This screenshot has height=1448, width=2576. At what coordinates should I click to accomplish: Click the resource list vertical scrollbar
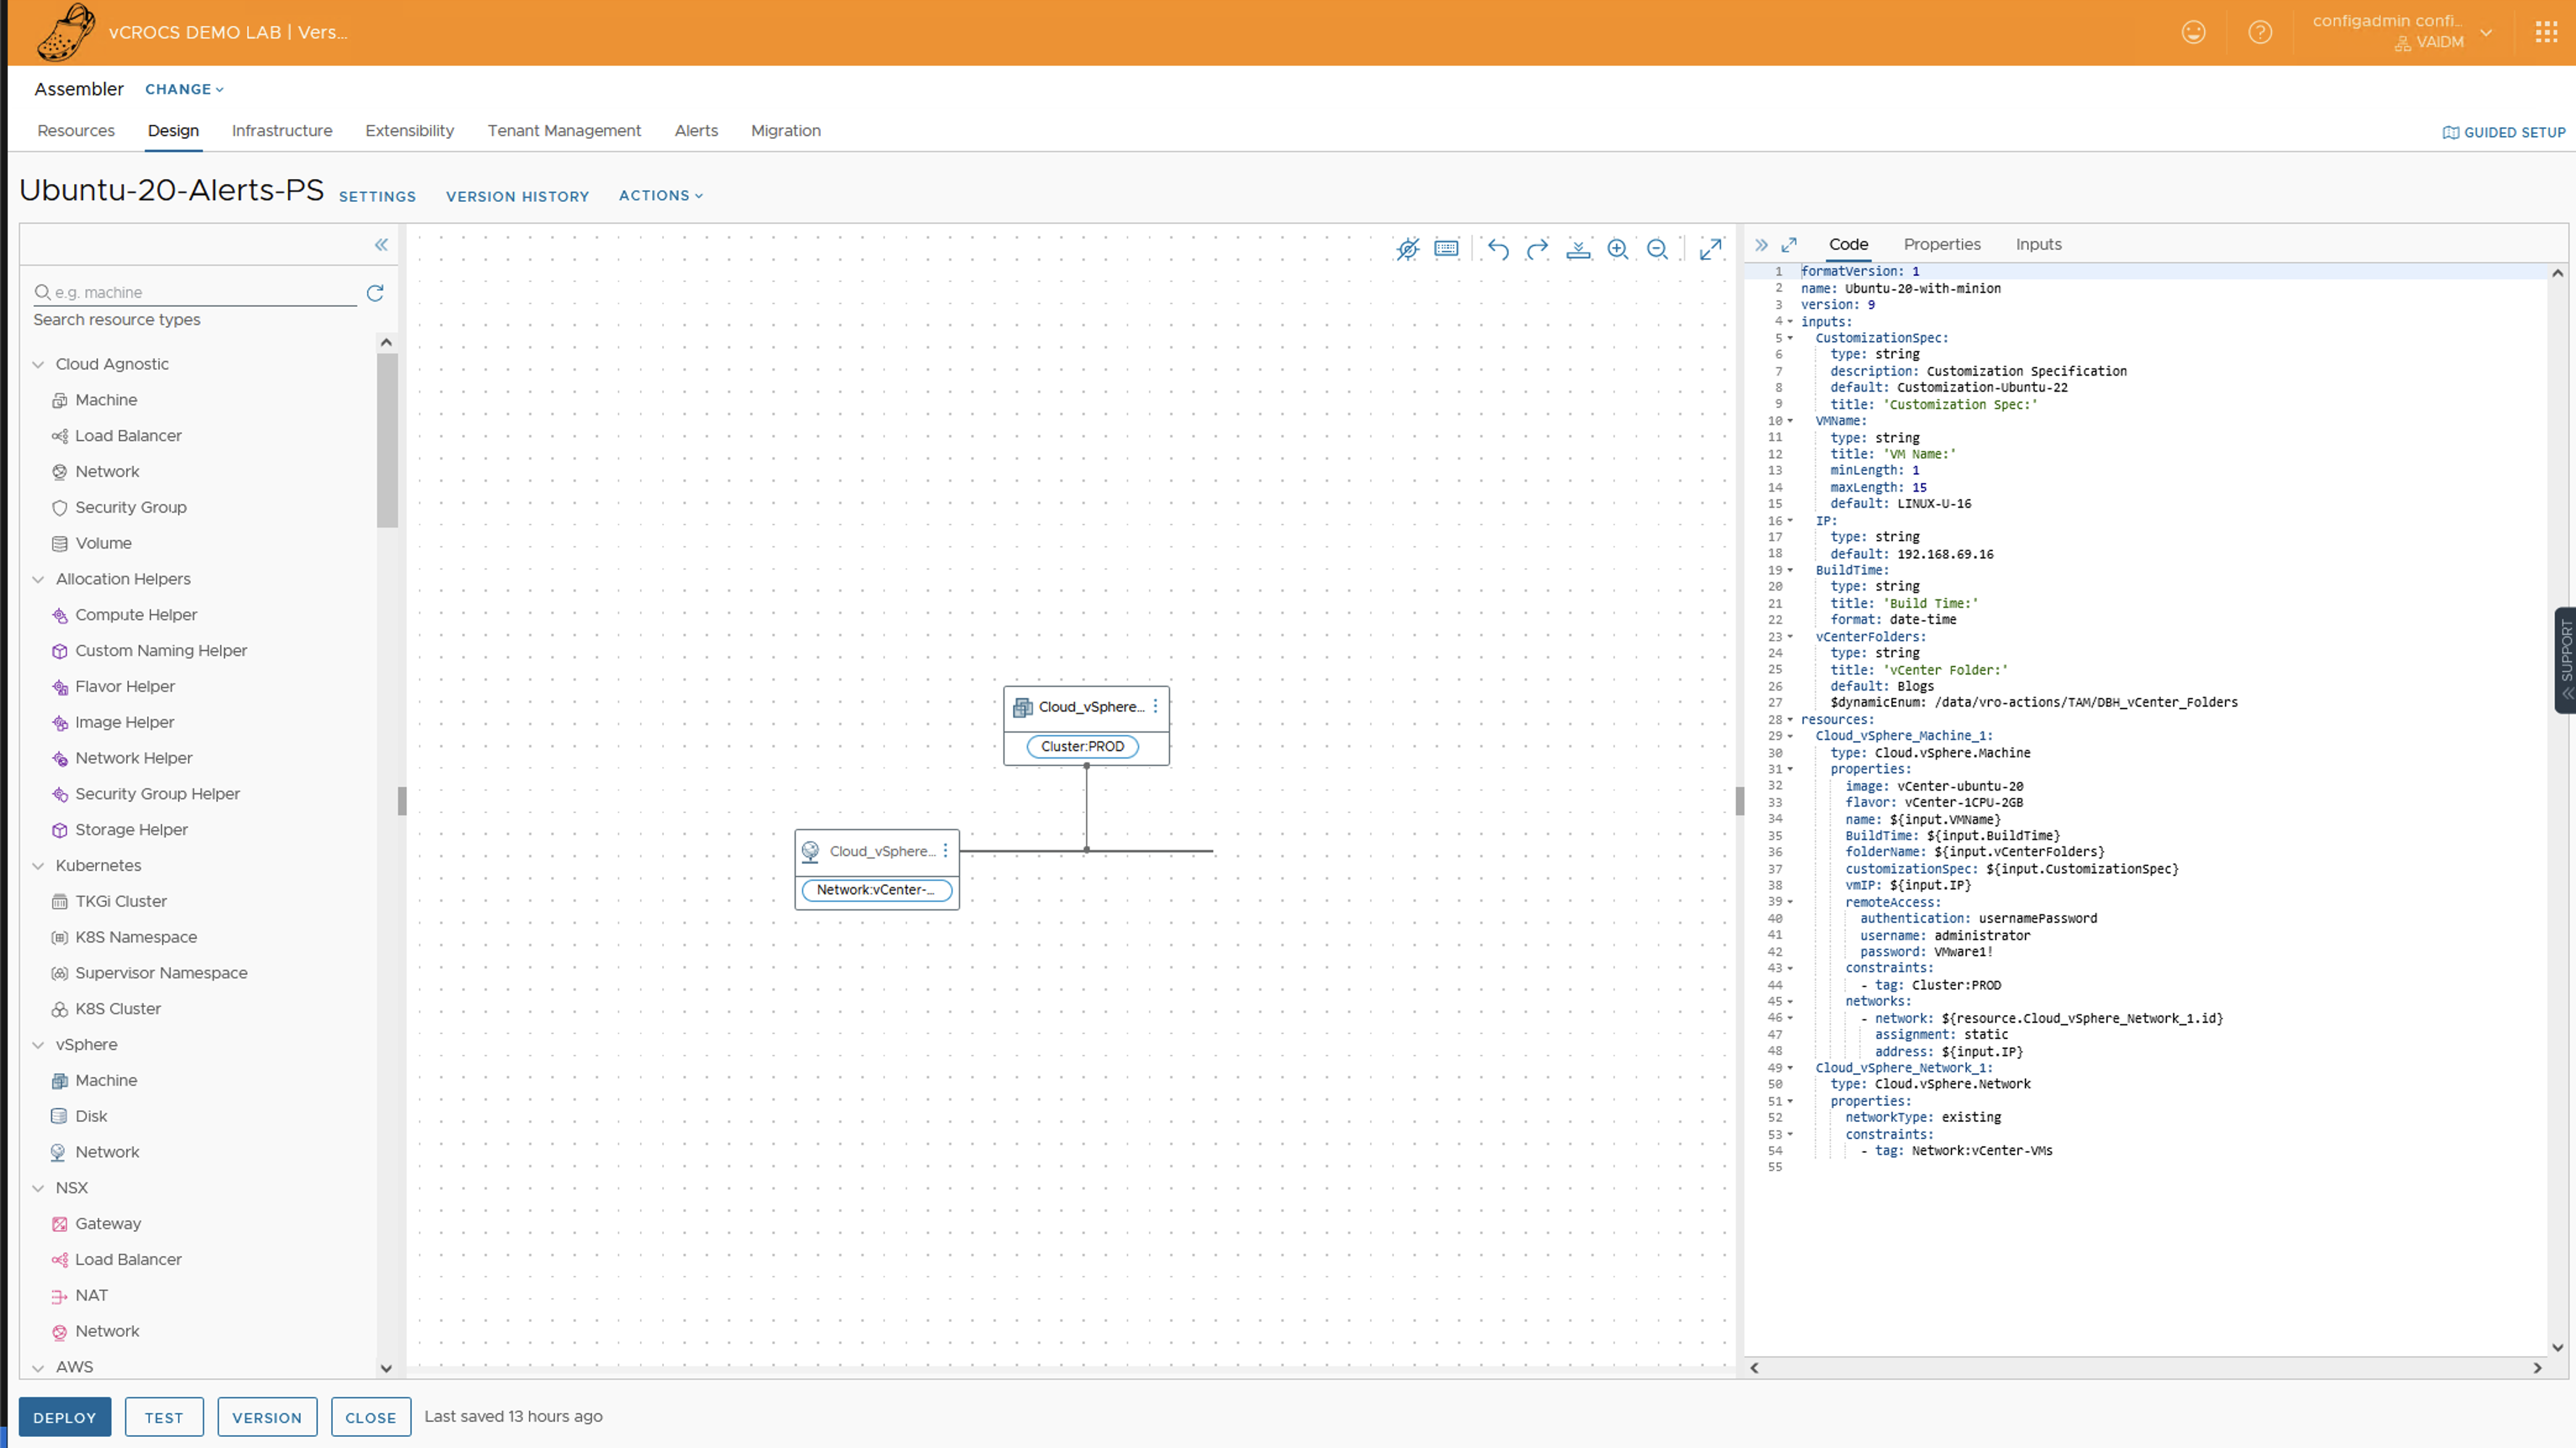[x=387, y=440]
